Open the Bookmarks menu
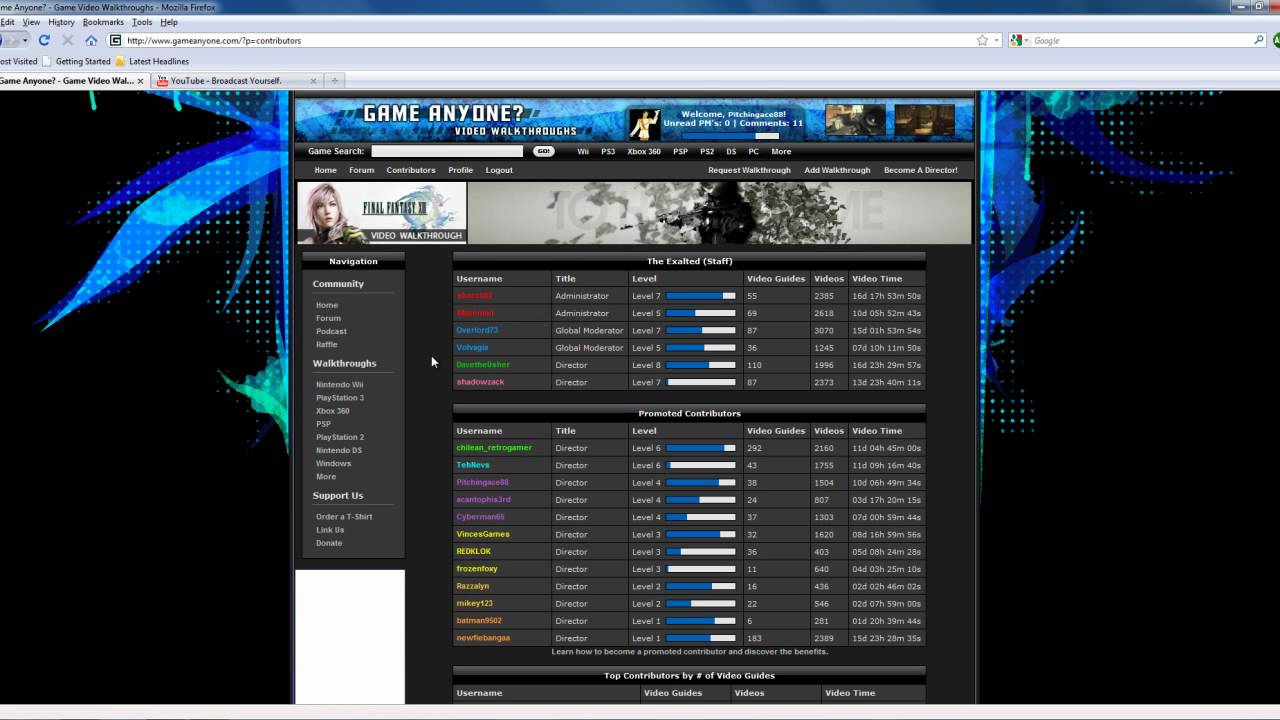The image size is (1280, 720). click(x=103, y=22)
